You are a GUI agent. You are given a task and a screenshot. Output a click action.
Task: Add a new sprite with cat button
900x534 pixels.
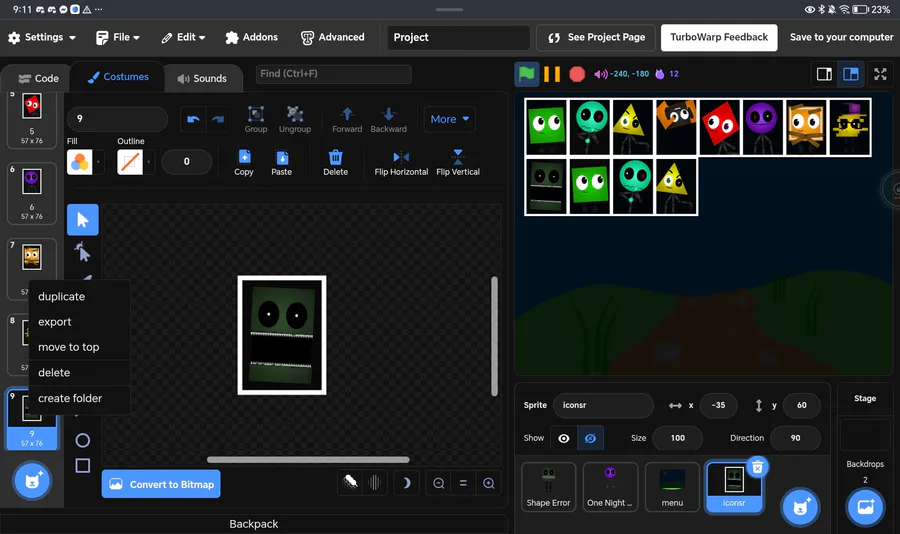click(x=800, y=507)
